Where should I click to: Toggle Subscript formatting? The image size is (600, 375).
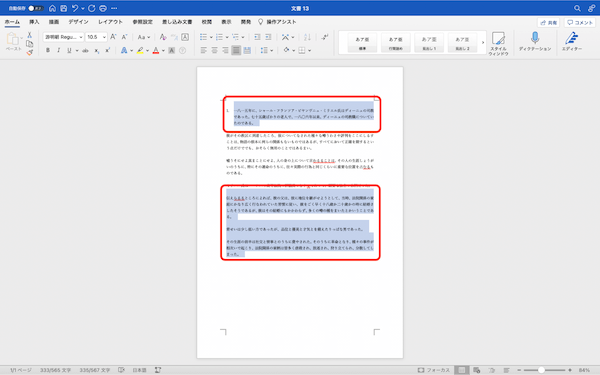(x=97, y=51)
